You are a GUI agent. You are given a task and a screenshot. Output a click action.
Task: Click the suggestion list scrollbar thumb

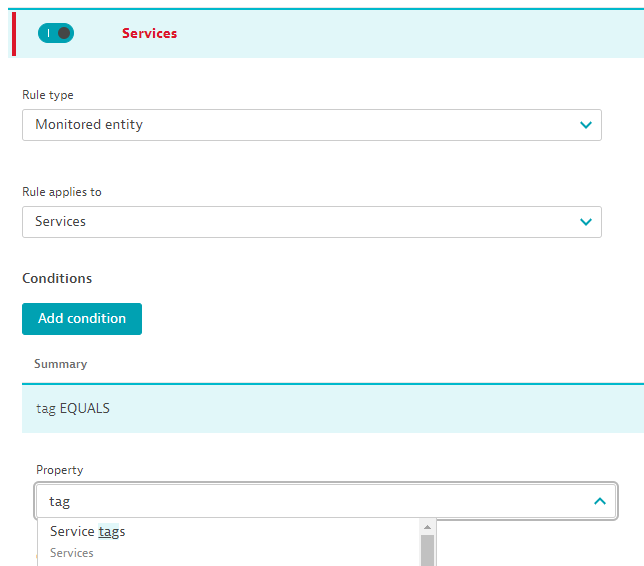point(427,551)
